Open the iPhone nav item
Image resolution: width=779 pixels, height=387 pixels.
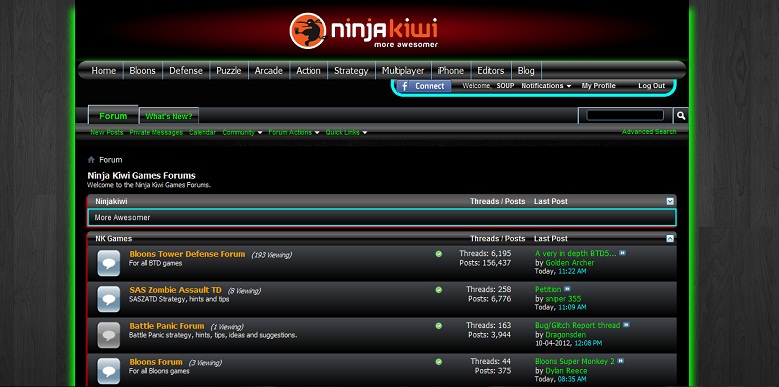pyautogui.click(x=451, y=71)
